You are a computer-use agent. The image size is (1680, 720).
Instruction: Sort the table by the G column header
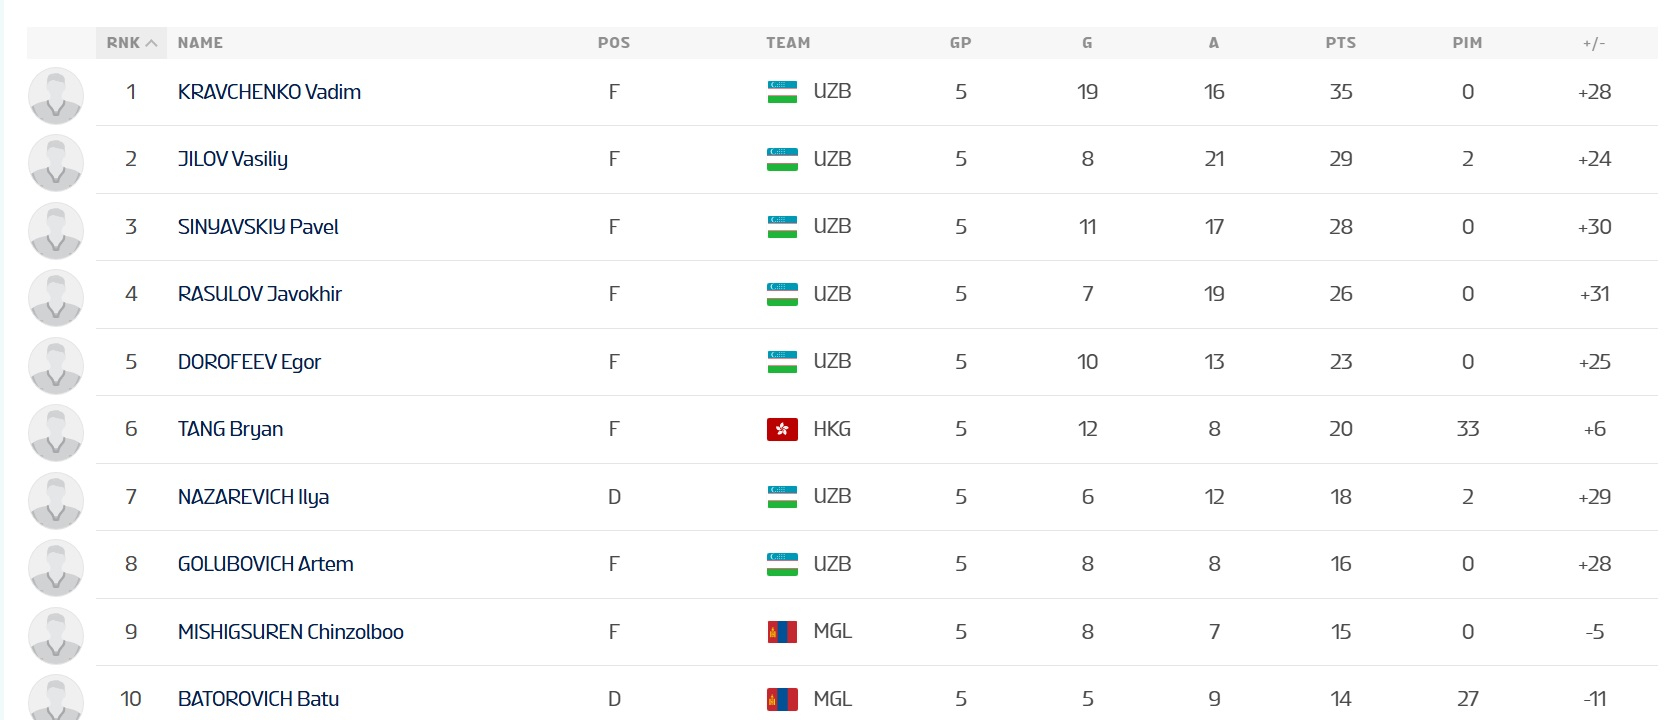[1087, 43]
